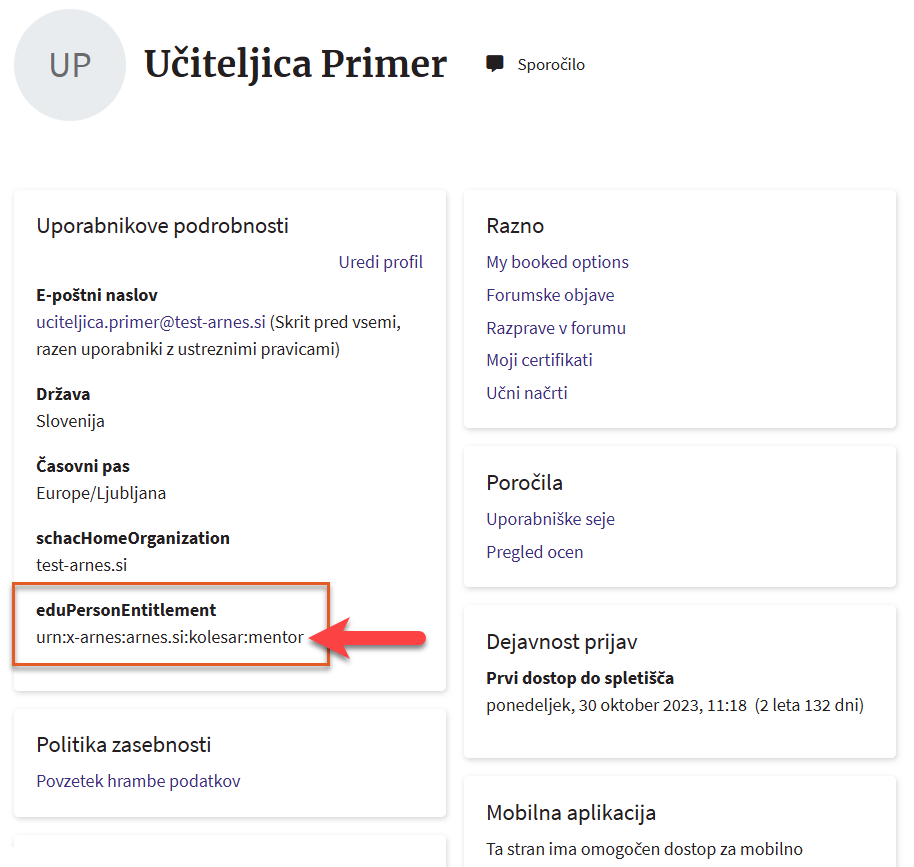Click the red arrow annotation
Screen dimensions: 914x867
pyautogui.click(x=375, y=638)
